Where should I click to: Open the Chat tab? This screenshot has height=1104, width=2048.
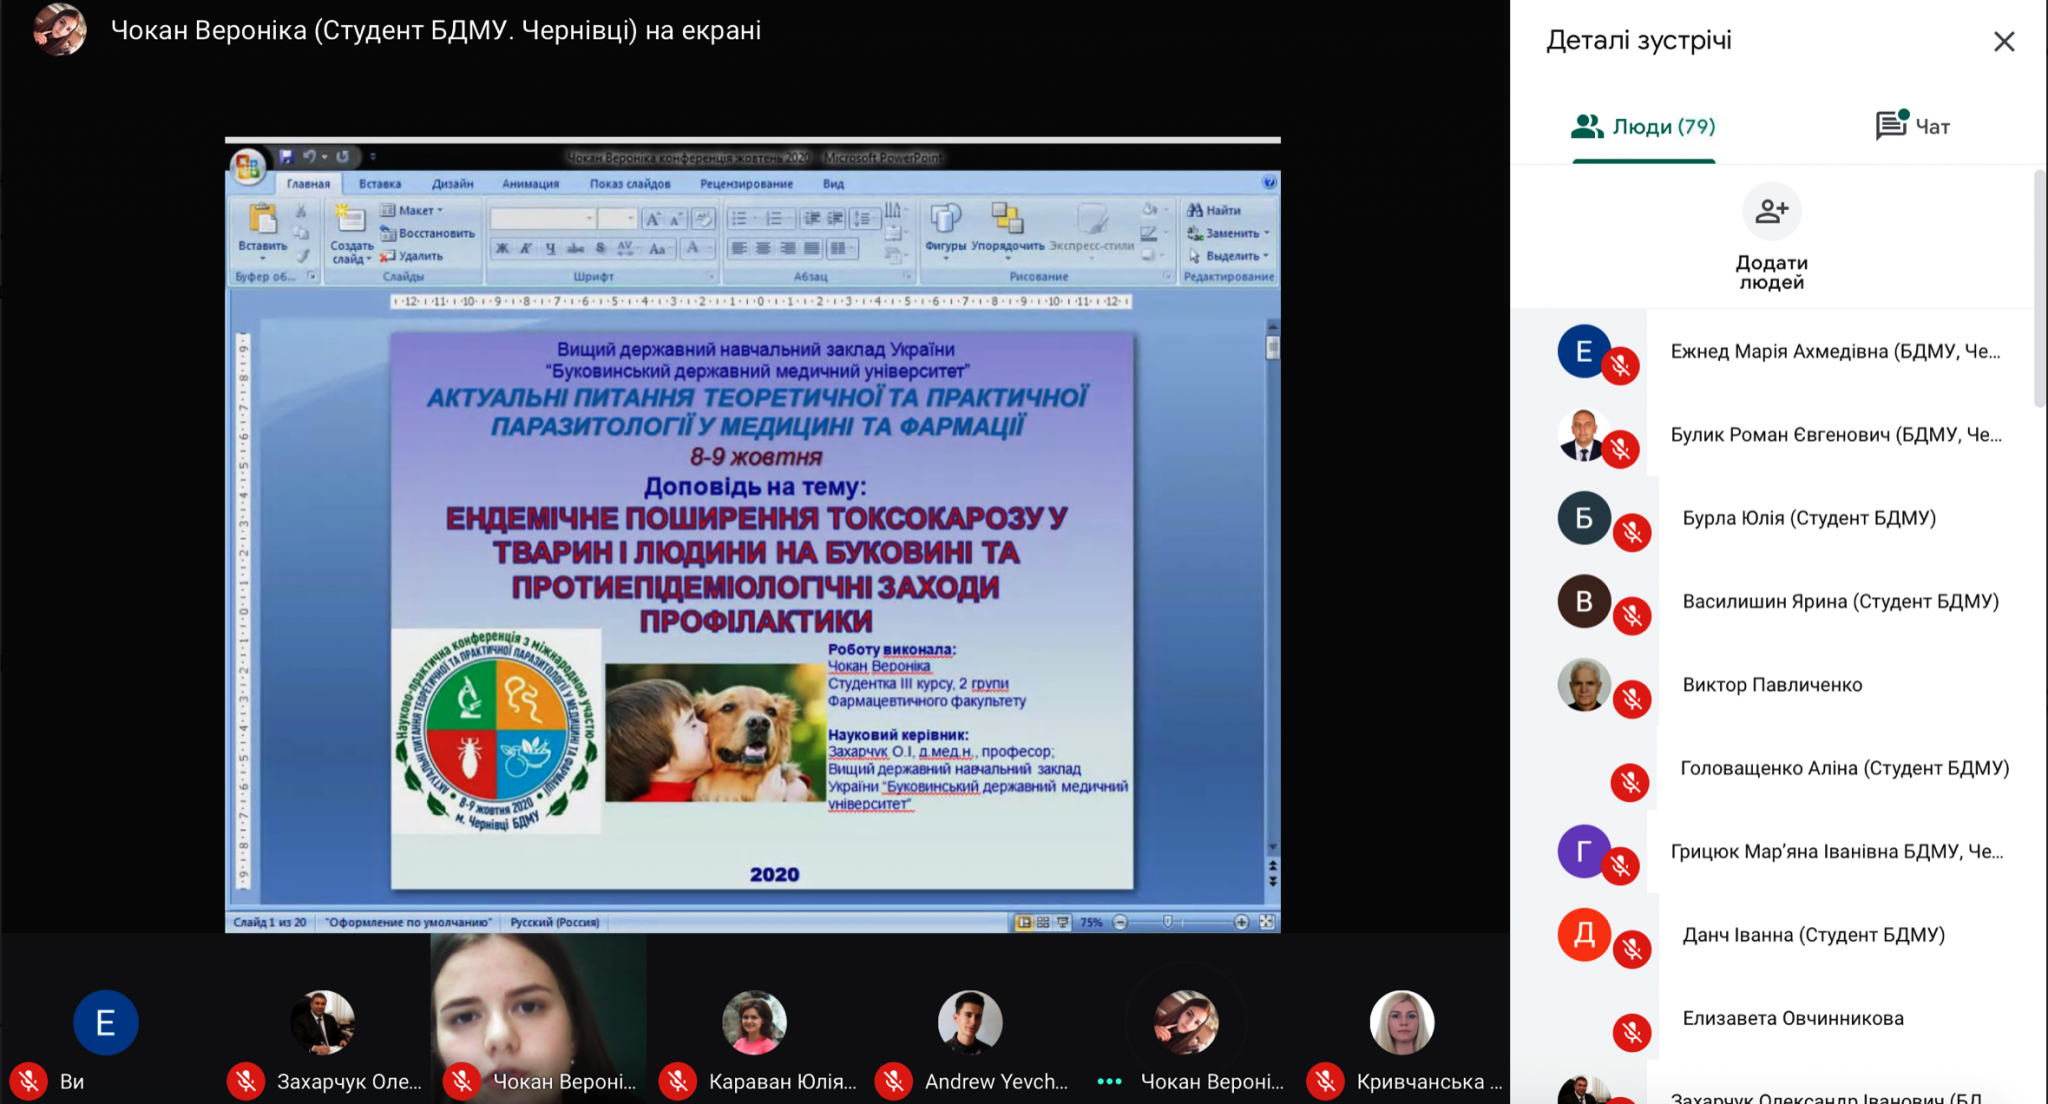1912,126
